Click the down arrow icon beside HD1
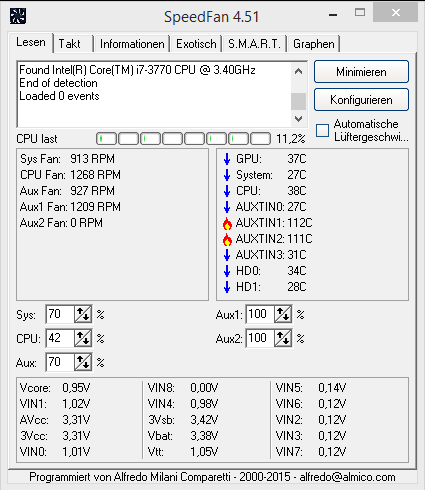 (x=227, y=287)
